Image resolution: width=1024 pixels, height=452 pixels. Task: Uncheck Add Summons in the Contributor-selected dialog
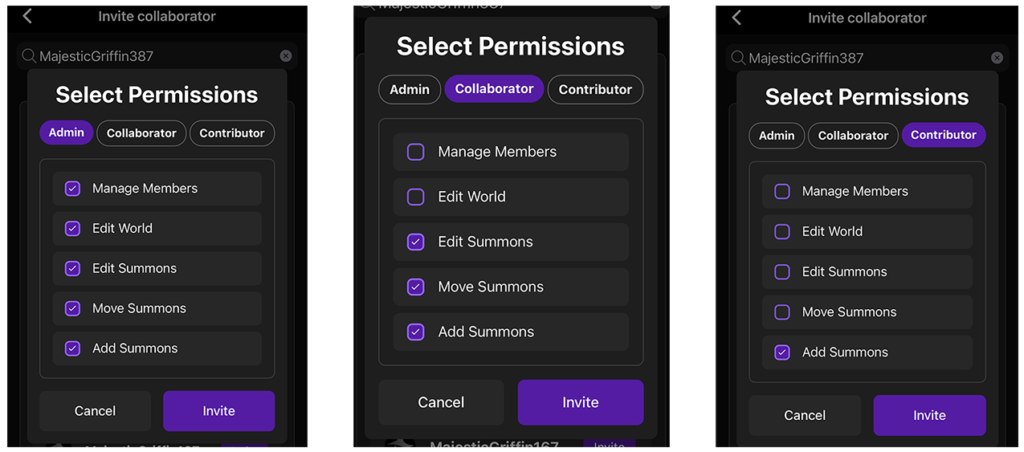click(x=783, y=352)
